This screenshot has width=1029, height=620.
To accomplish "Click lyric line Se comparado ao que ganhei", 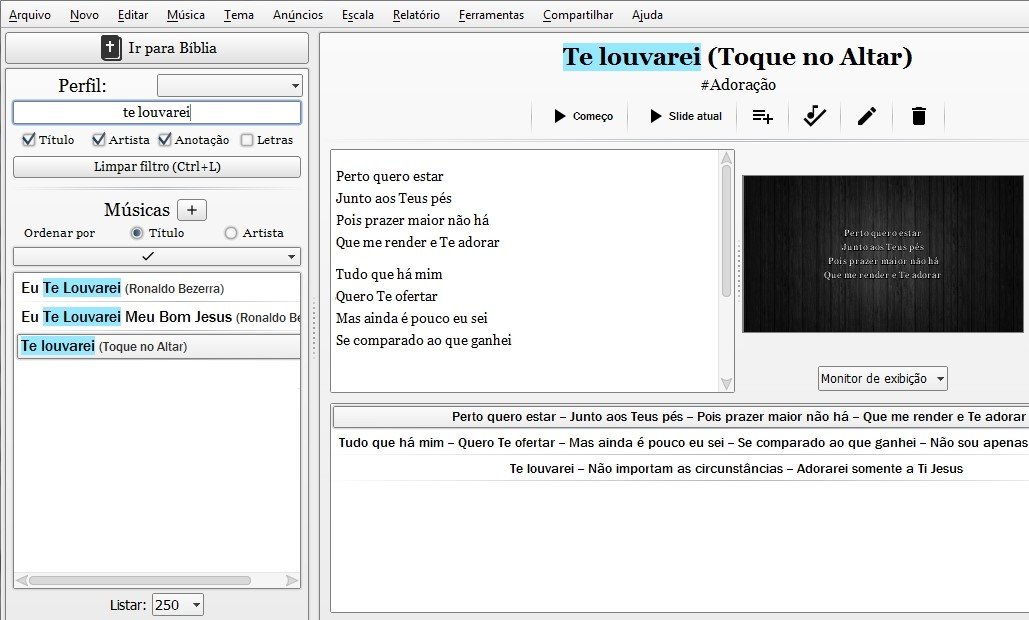I will [423, 341].
